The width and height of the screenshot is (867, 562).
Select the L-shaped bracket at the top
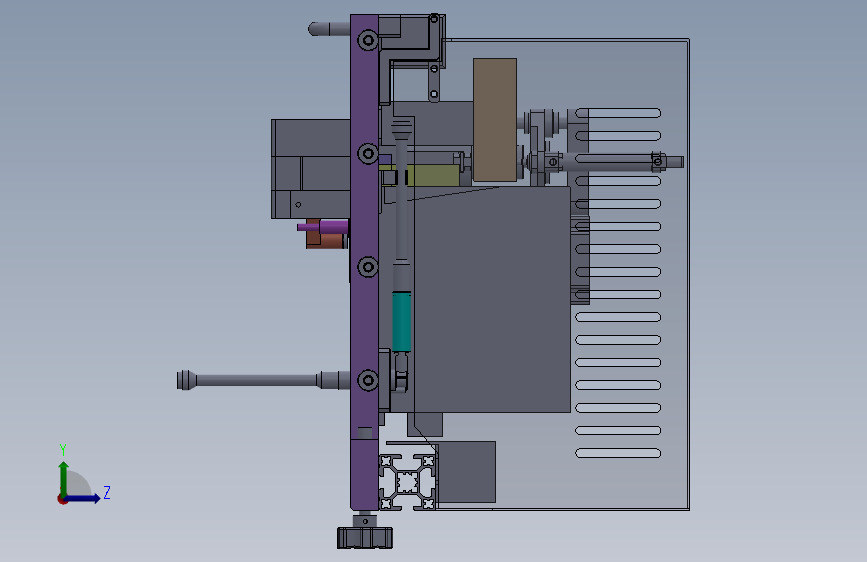[x=412, y=55]
